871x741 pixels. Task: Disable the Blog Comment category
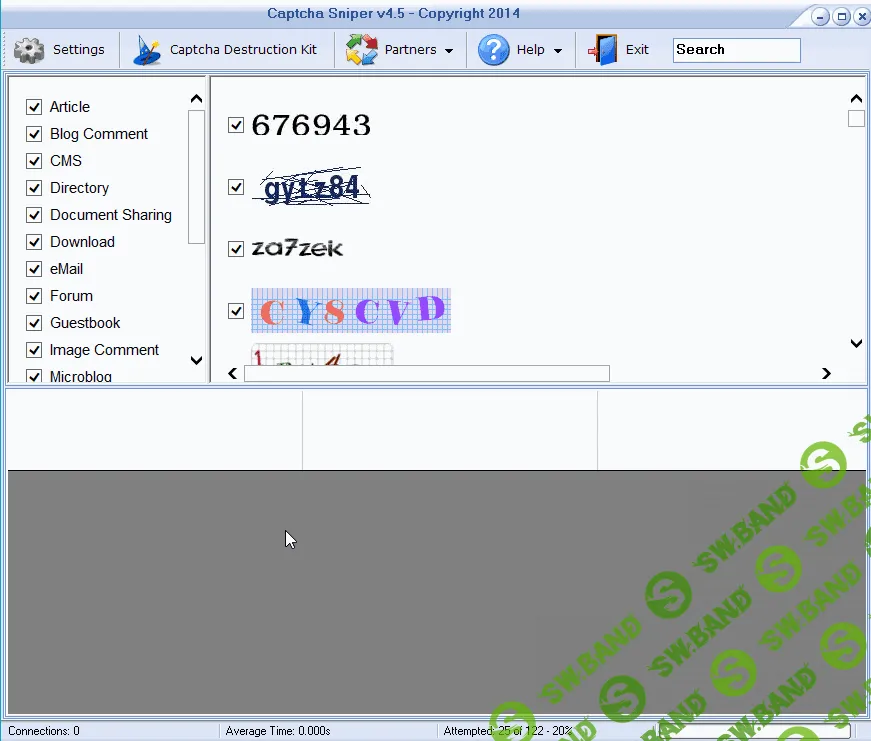33,133
